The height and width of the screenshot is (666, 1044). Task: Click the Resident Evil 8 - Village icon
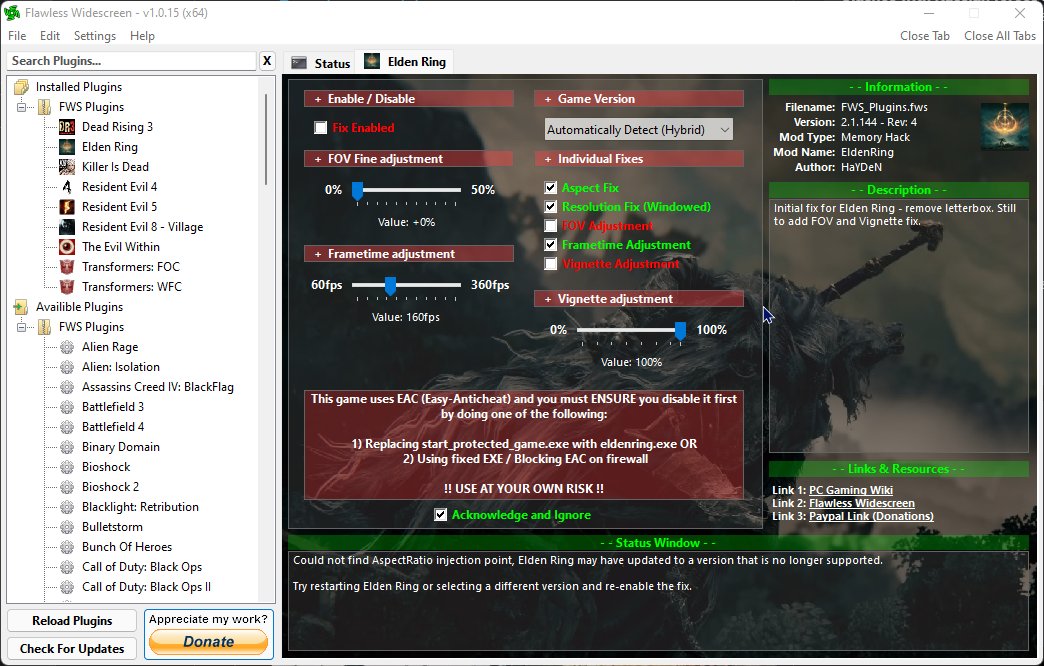(x=67, y=226)
